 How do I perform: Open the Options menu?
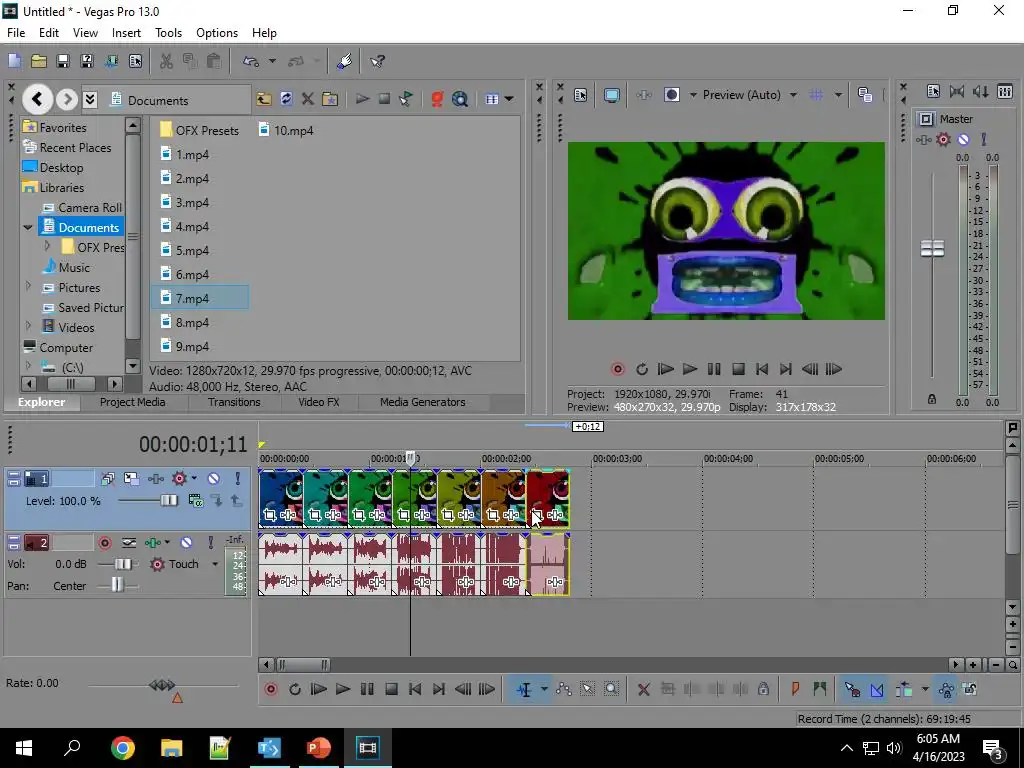(x=217, y=33)
